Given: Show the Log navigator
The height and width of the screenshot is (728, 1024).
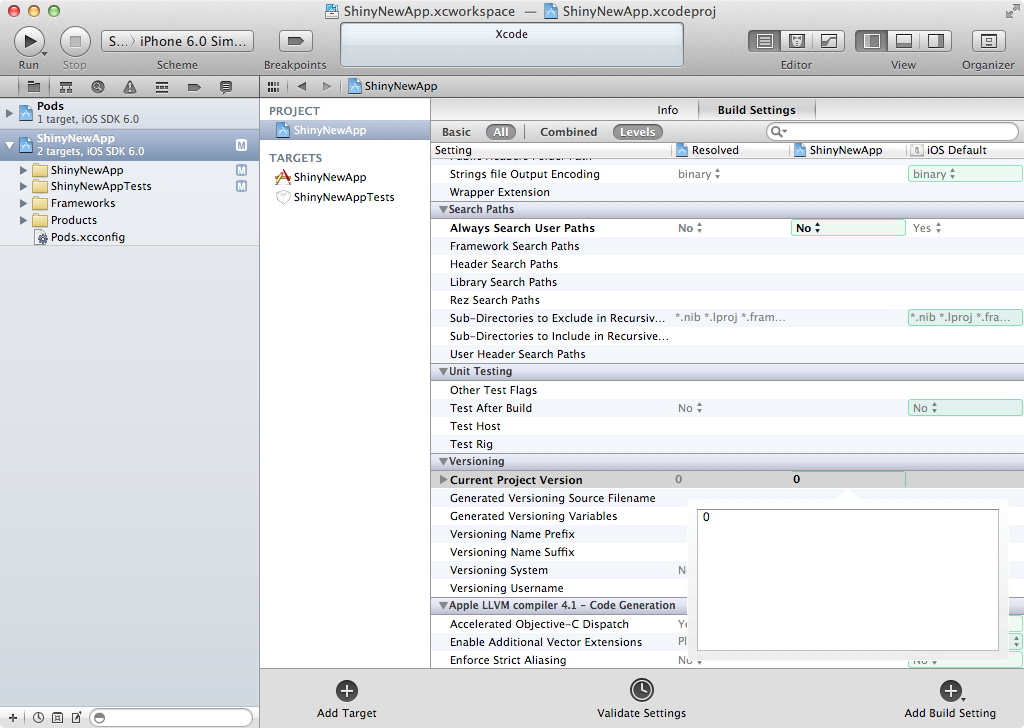Looking at the screenshot, I should [226, 87].
